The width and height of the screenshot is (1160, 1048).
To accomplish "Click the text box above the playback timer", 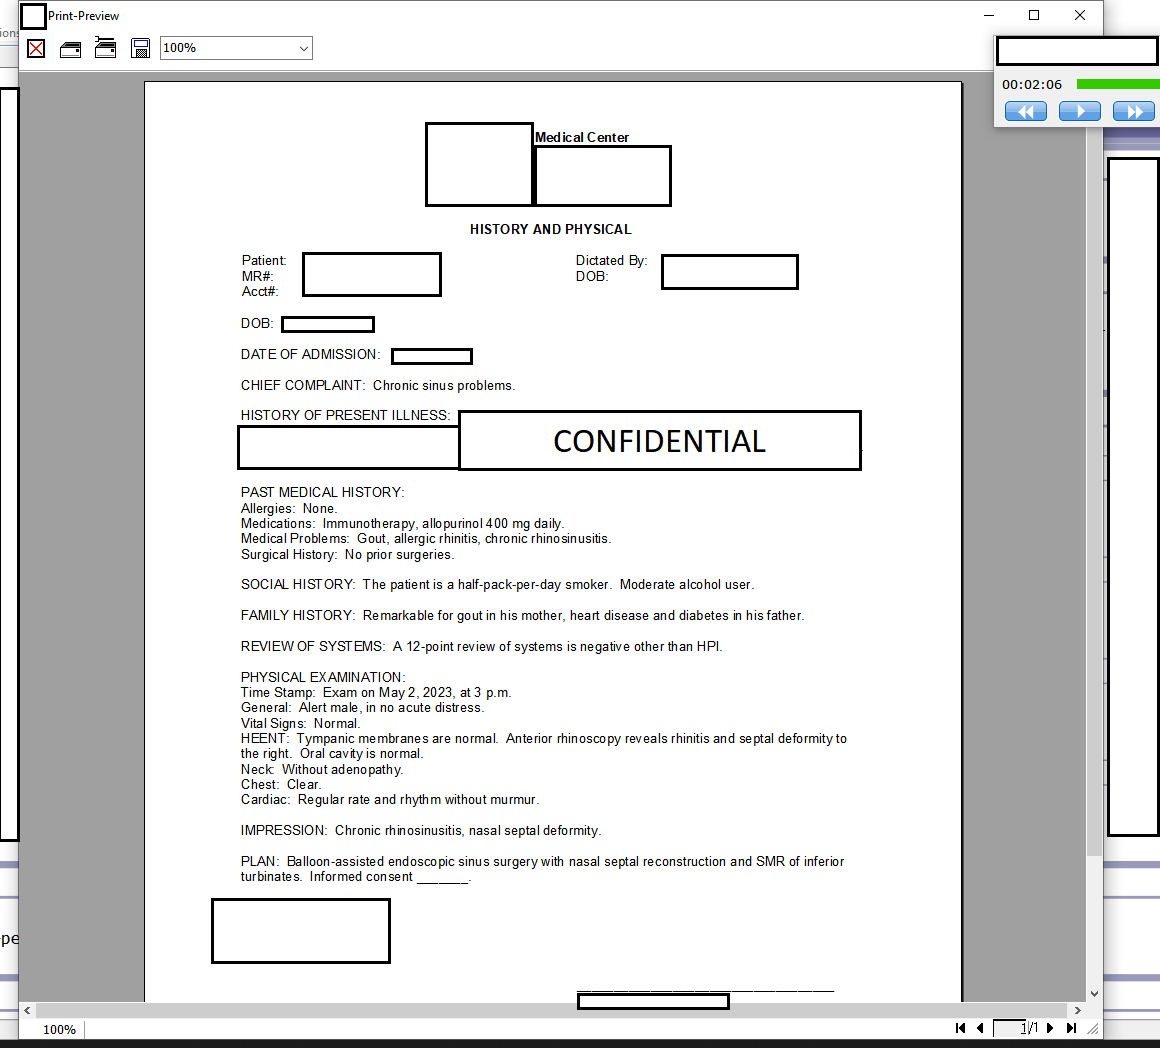I will pyautogui.click(x=1076, y=50).
